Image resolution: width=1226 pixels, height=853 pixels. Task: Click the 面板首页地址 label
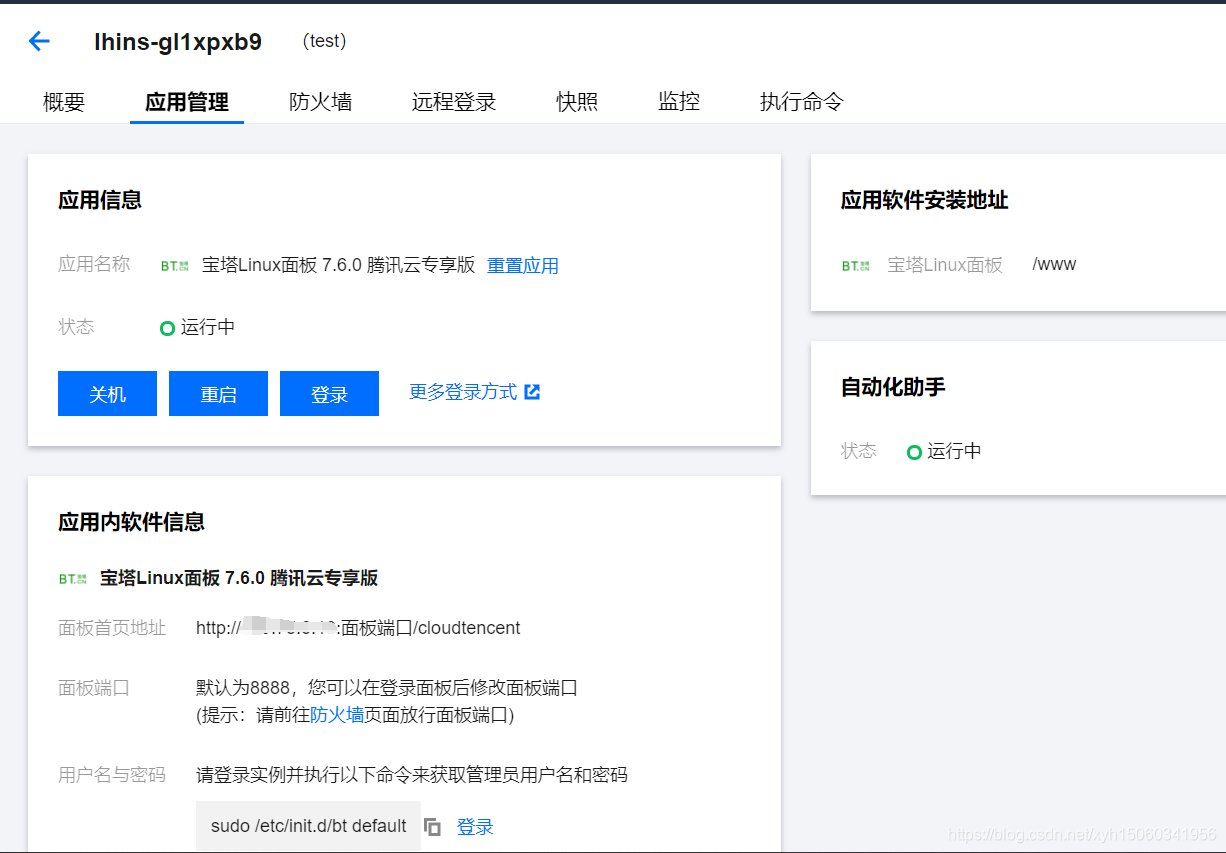pyautogui.click(x=112, y=628)
